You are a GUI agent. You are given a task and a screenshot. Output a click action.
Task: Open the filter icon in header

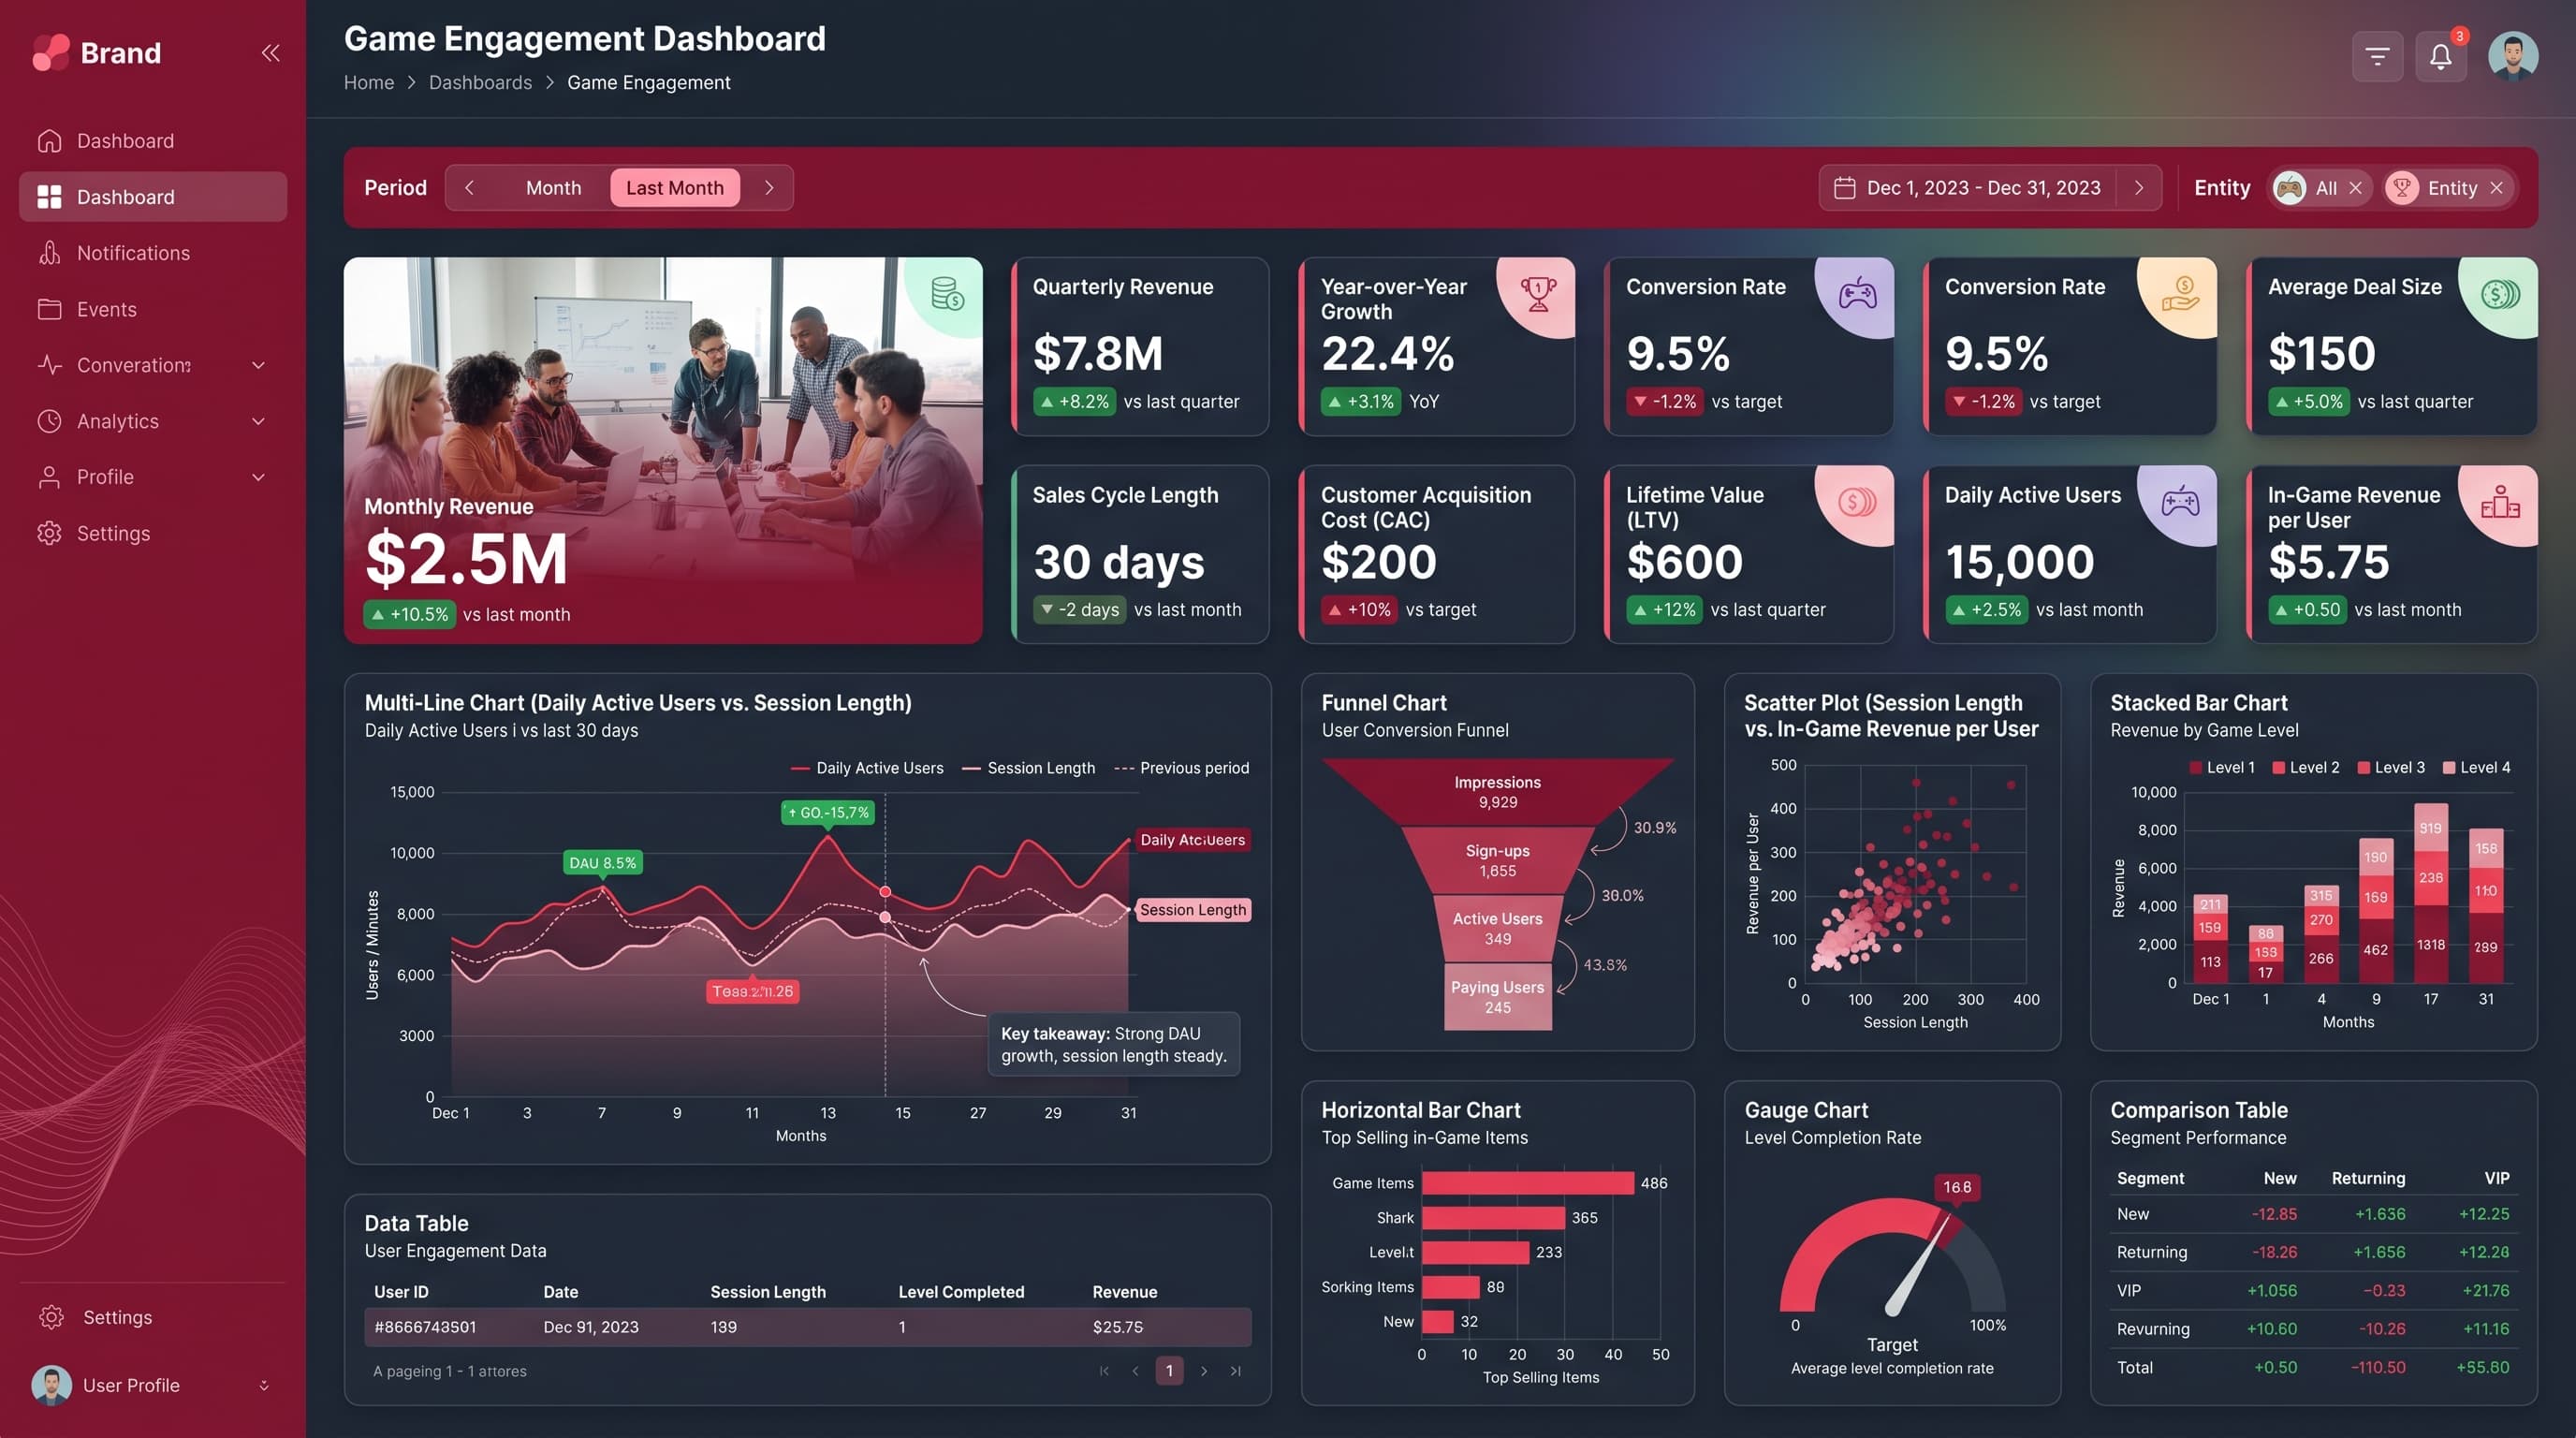pos(2377,57)
